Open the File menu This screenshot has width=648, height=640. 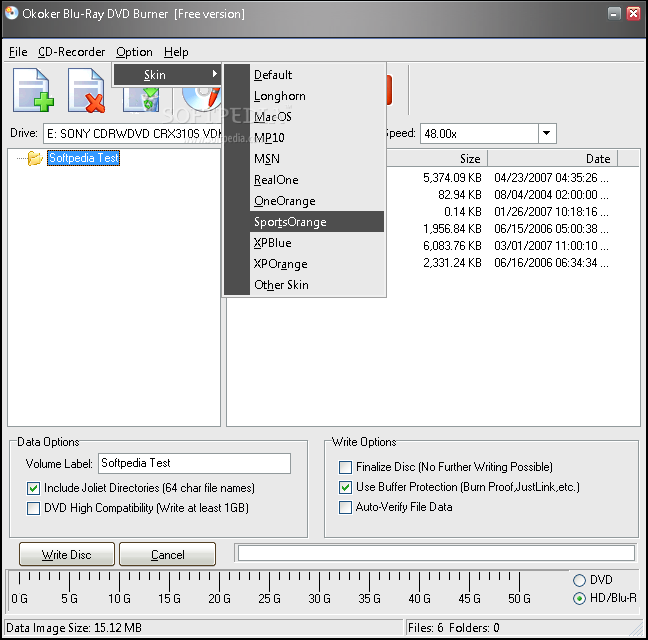coord(18,52)
